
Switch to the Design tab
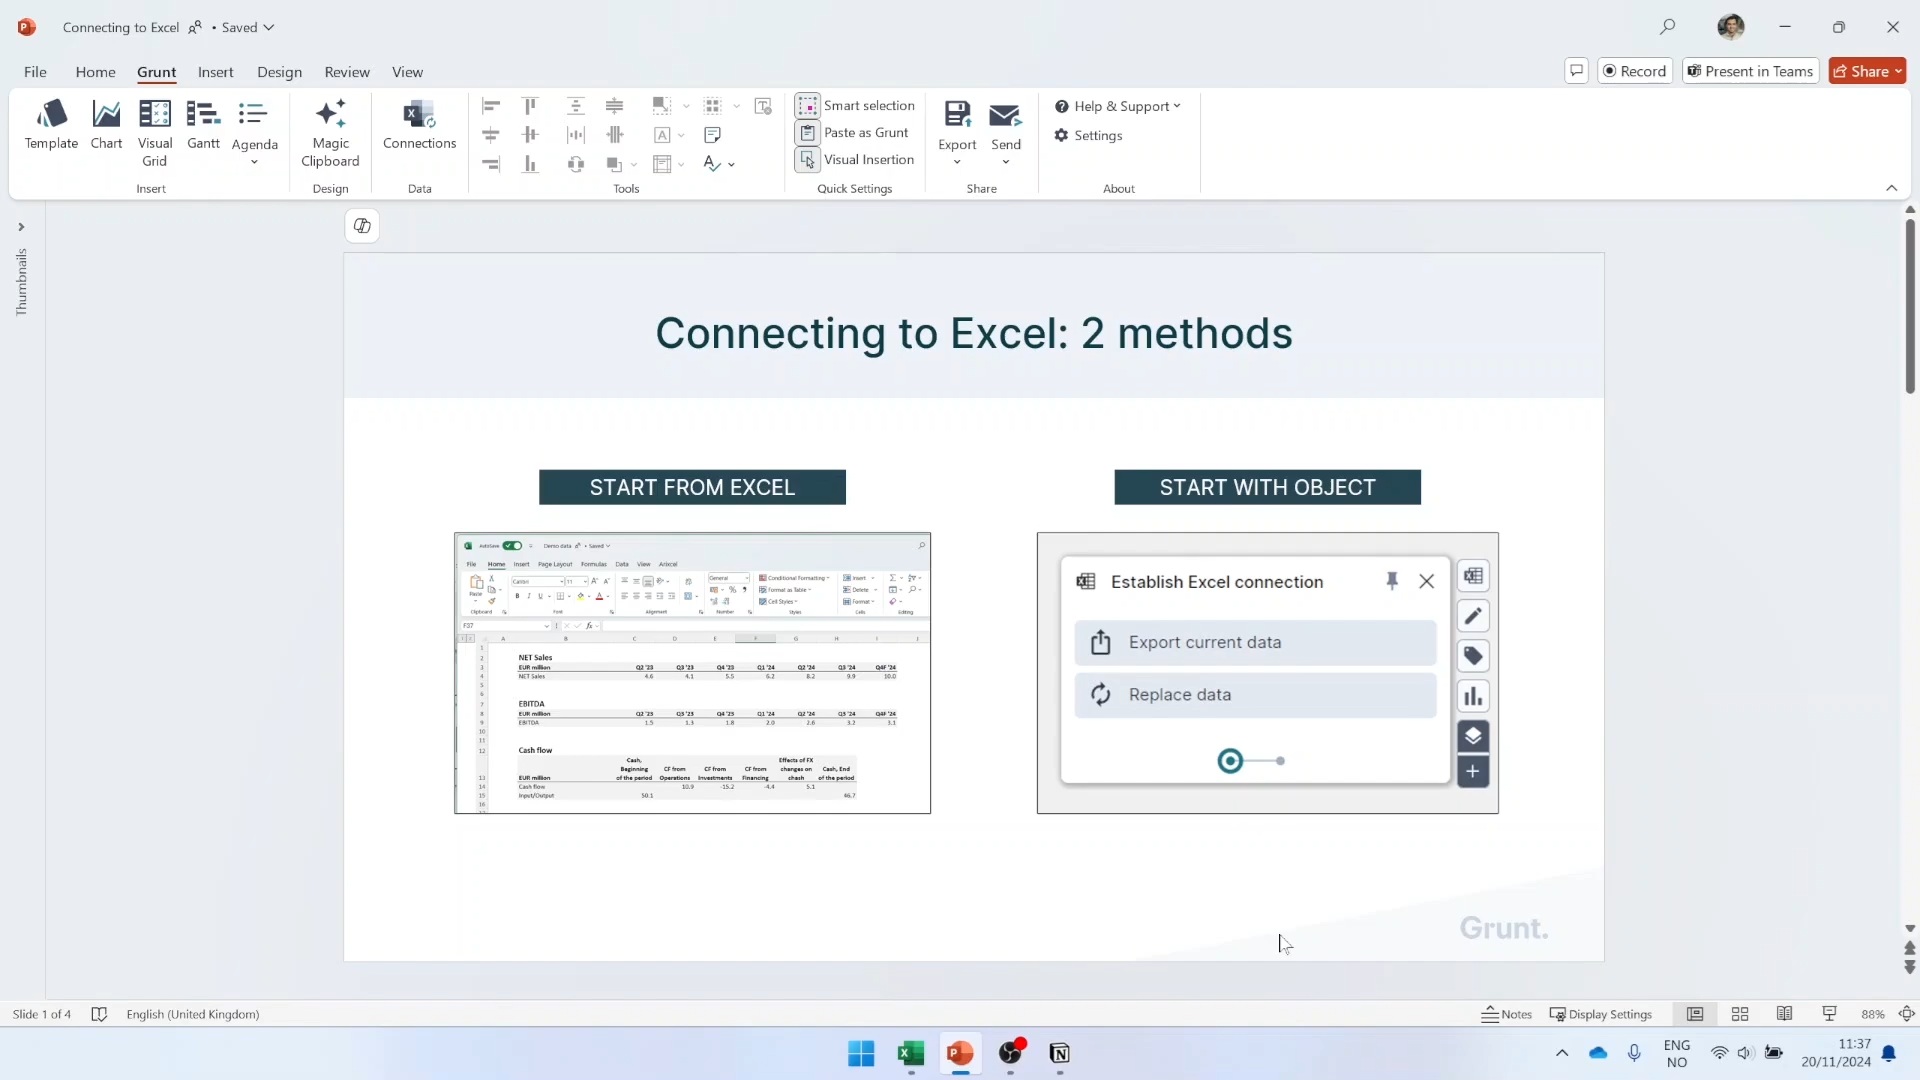click(x=279, y=72)
